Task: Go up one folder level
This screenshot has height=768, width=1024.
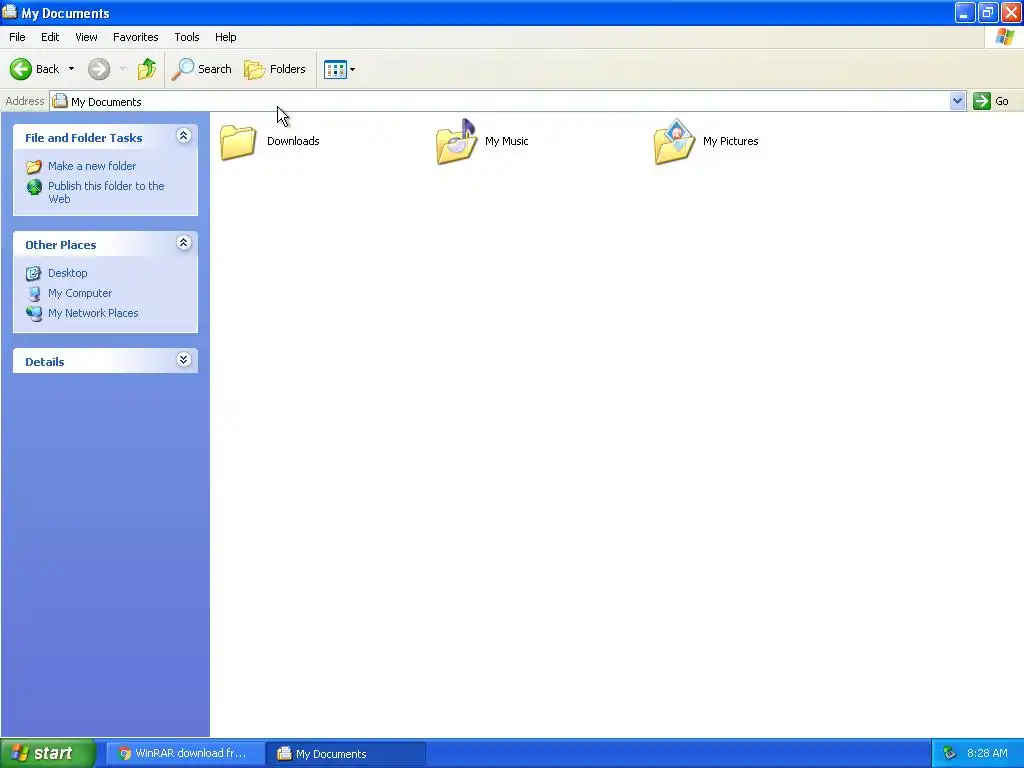Action: [147, 69]
